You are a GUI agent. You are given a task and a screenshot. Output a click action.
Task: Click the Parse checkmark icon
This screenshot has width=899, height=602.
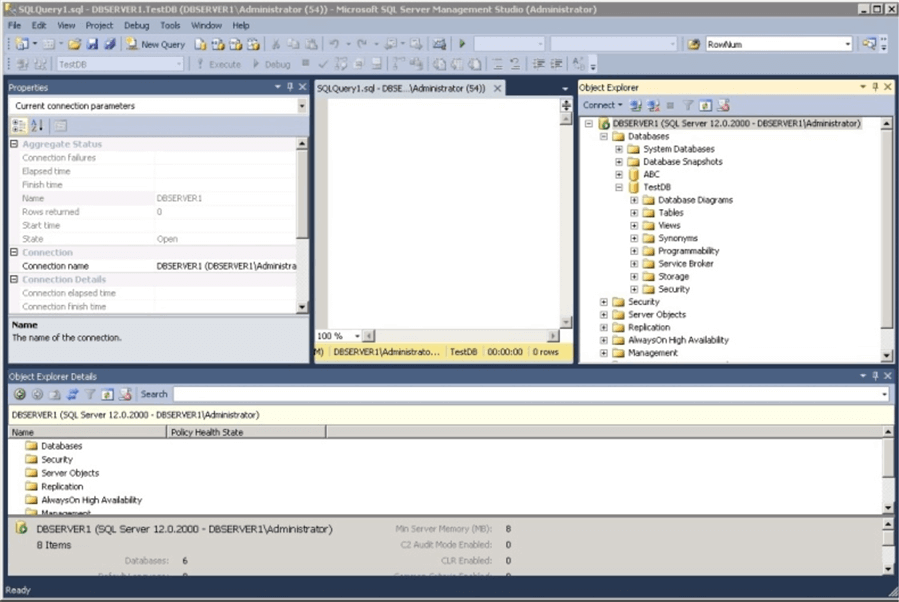click(323, 64)
